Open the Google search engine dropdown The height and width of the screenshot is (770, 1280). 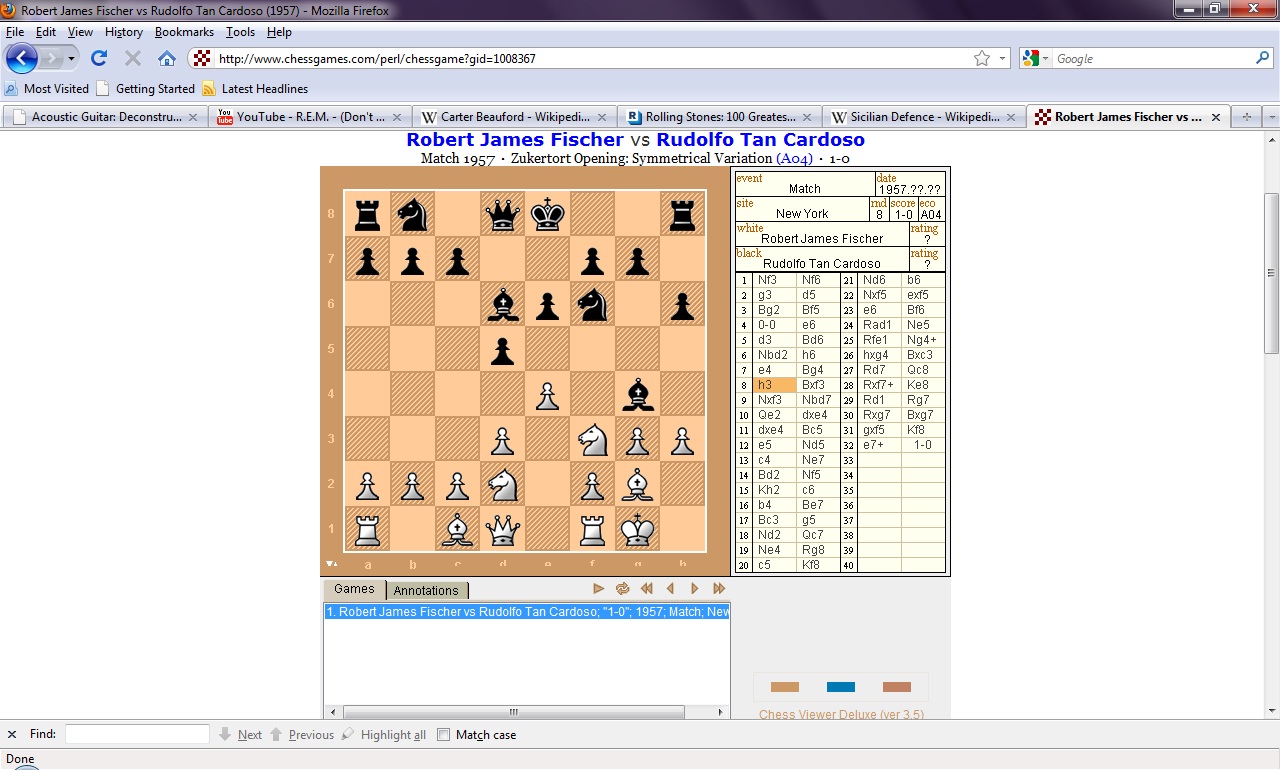point(1036,59)
